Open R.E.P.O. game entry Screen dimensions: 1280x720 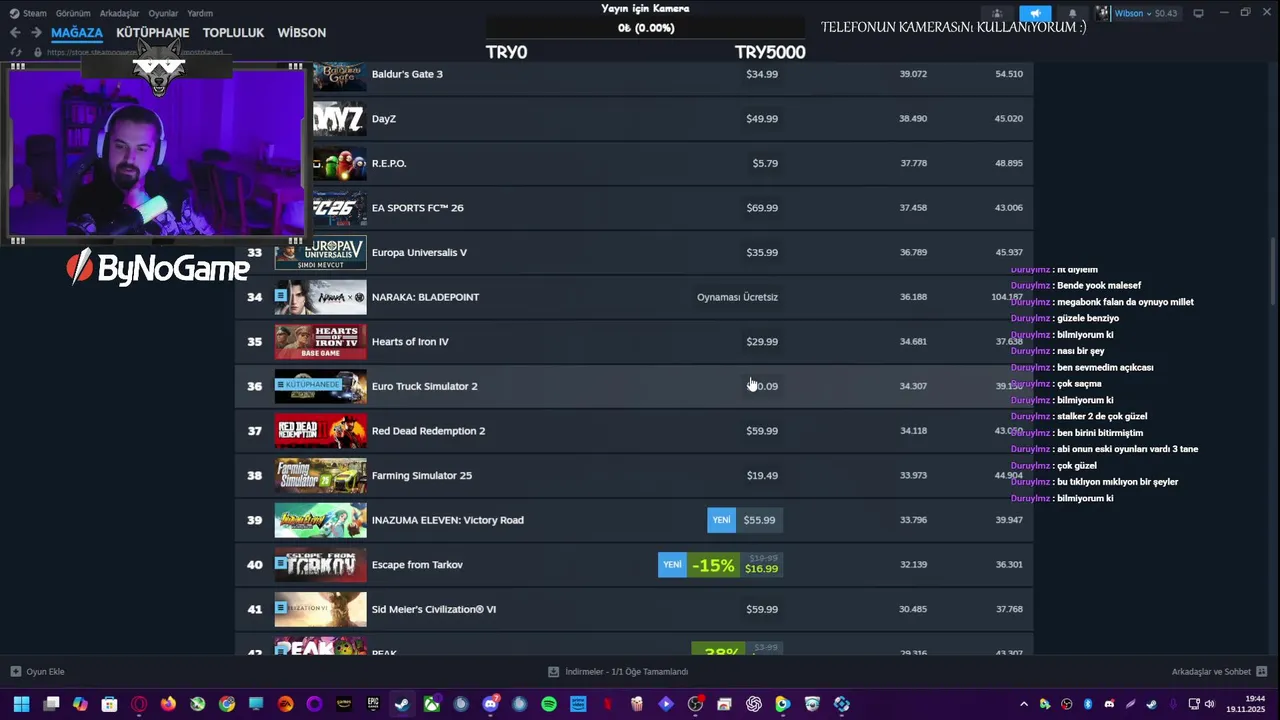(633, 163)
